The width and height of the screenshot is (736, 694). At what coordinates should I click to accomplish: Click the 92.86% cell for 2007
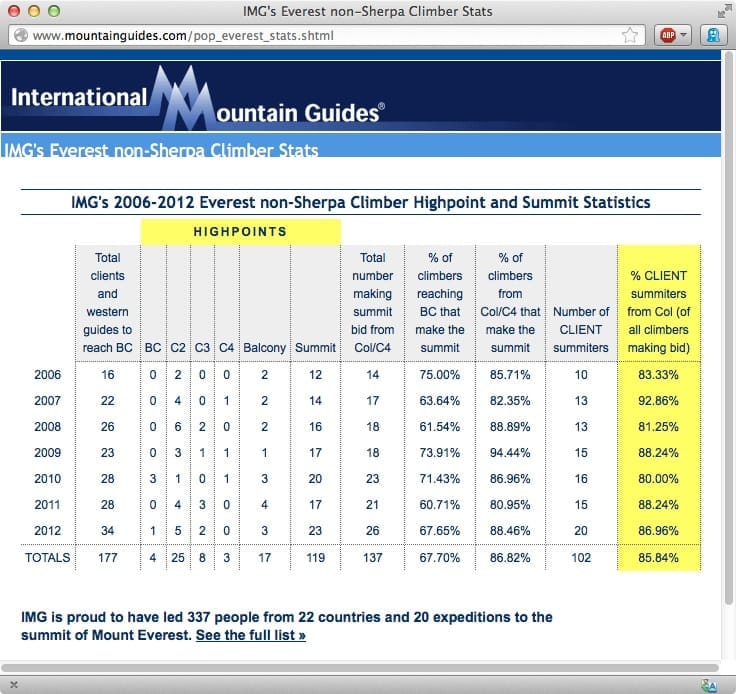click(658, 401)
